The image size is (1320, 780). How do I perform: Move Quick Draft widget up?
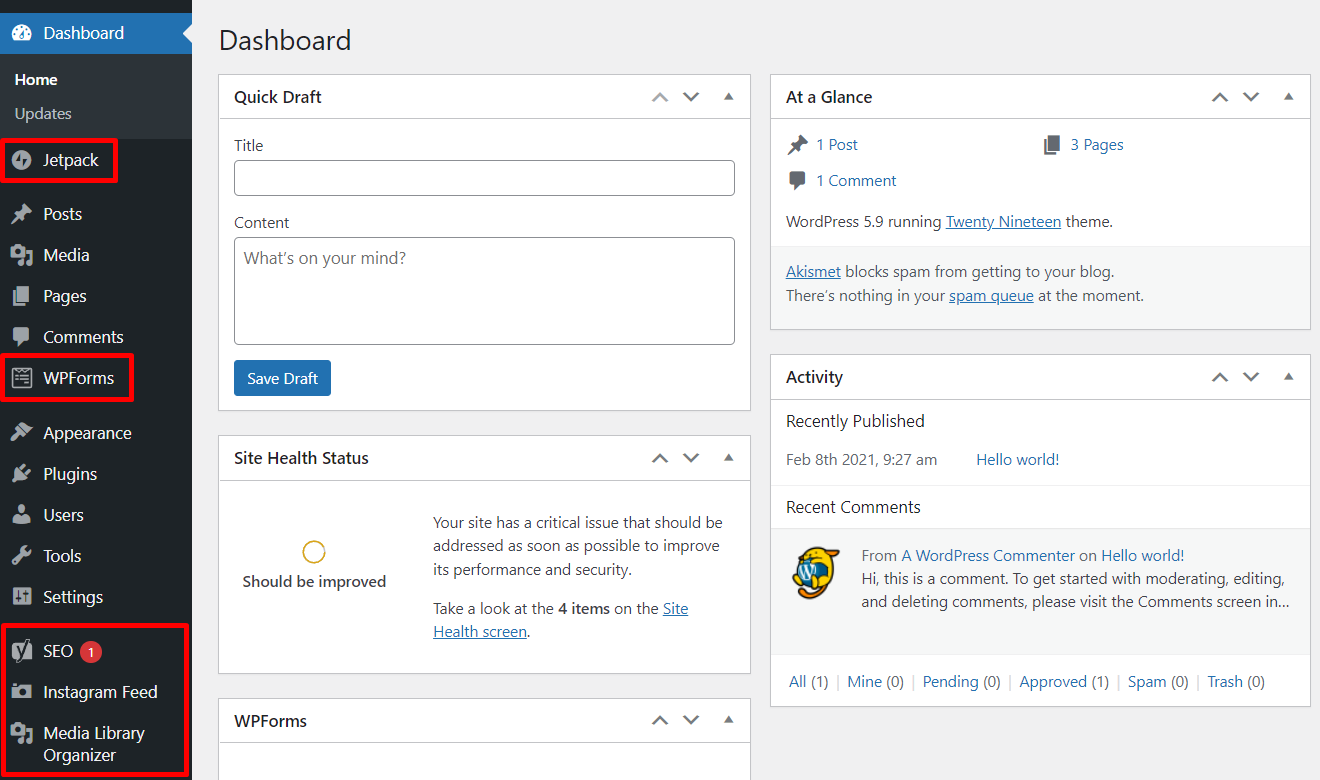click(659, 97)
